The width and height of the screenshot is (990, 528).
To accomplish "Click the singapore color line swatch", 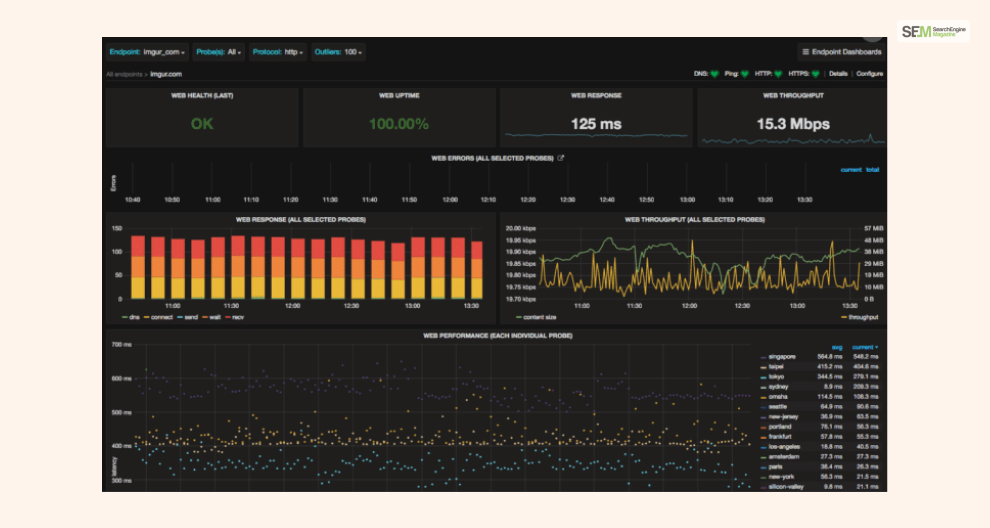I will (x=763, y=357).
